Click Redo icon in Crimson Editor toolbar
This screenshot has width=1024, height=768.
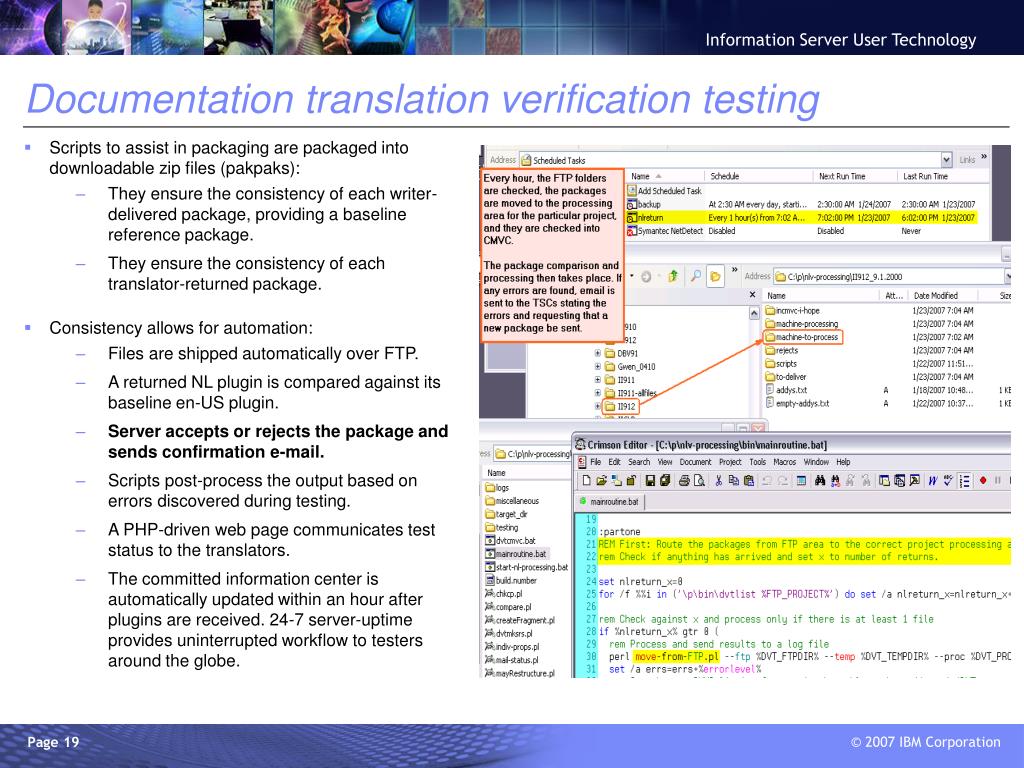click(x=782, y=481)
